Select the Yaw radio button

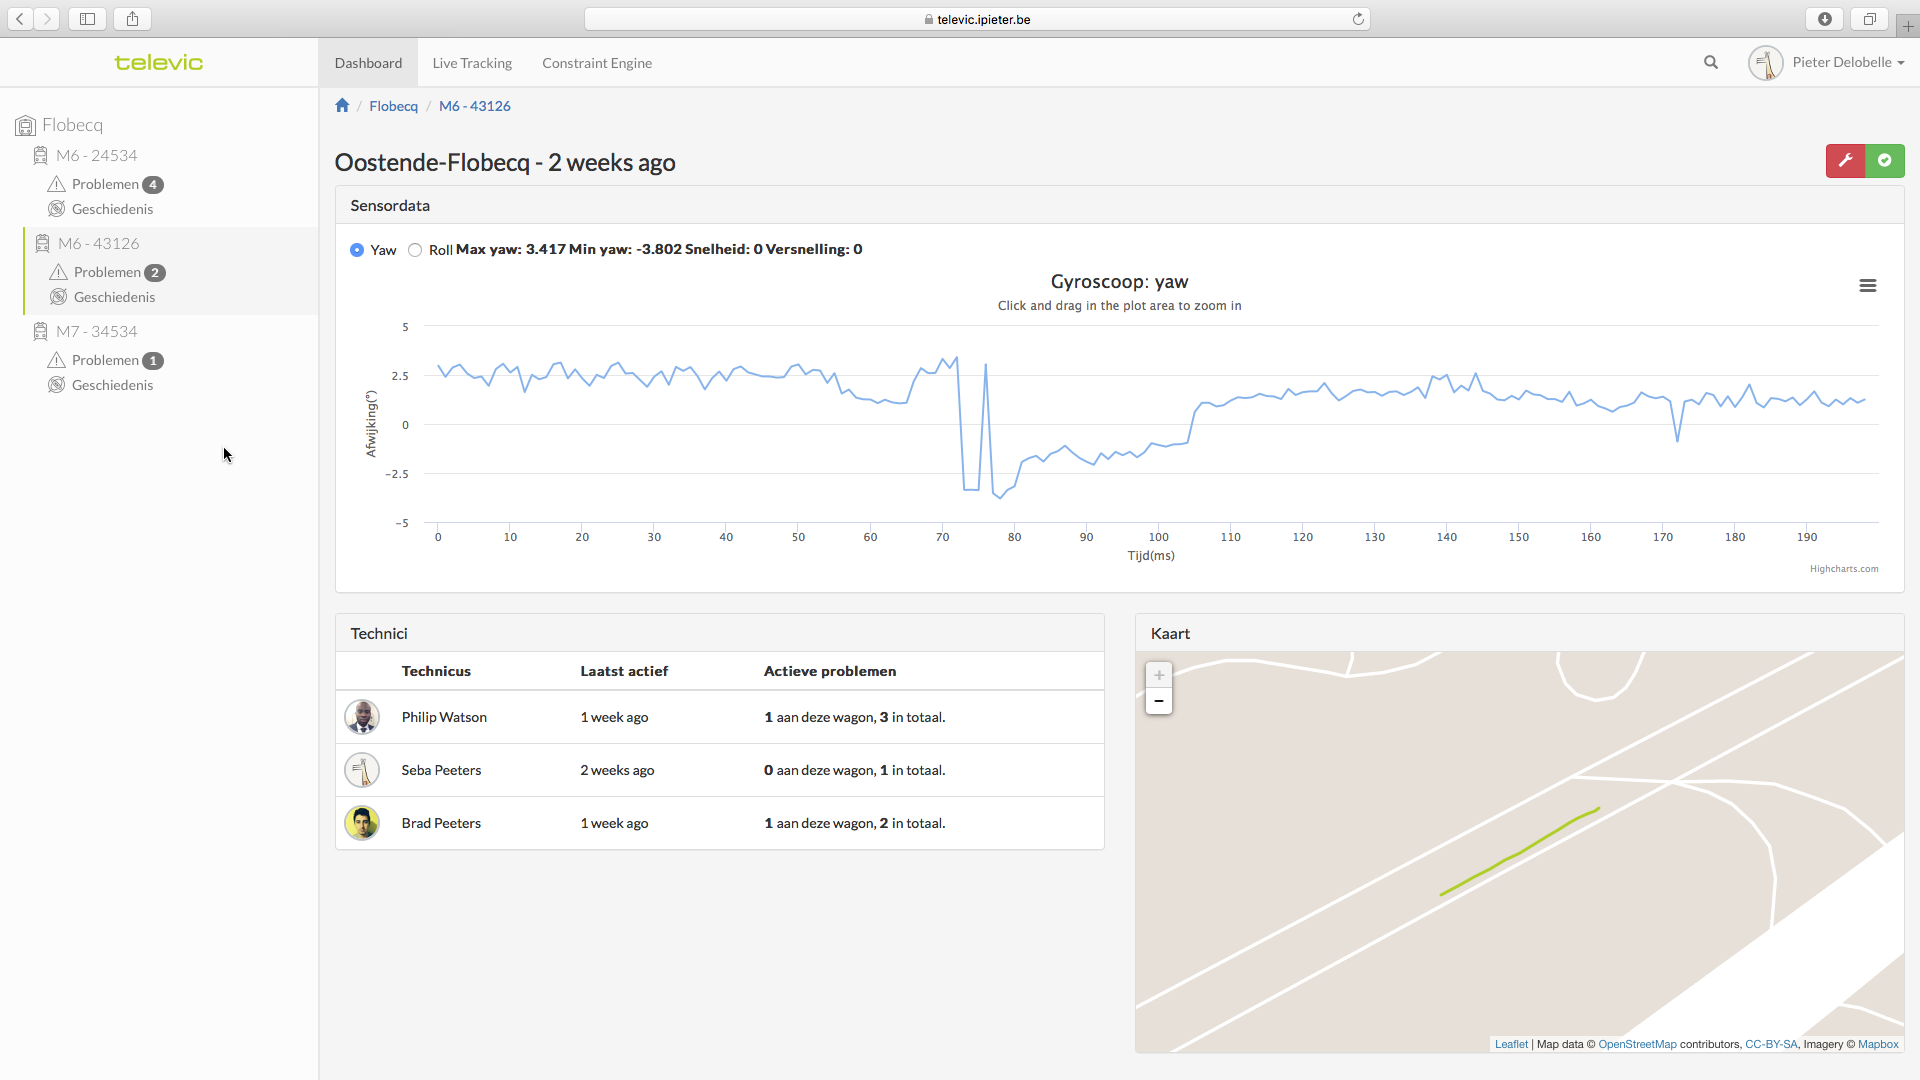coord(357,250)
